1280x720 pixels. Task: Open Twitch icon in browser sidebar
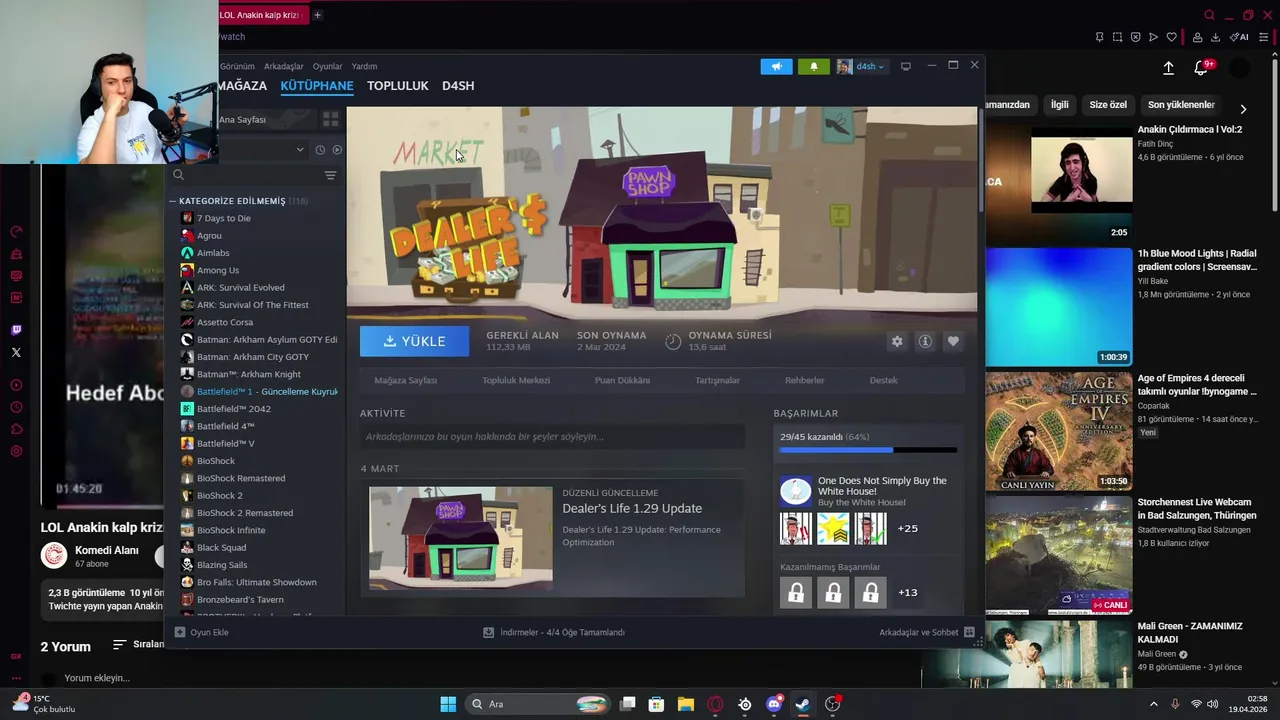coord(16,330)
